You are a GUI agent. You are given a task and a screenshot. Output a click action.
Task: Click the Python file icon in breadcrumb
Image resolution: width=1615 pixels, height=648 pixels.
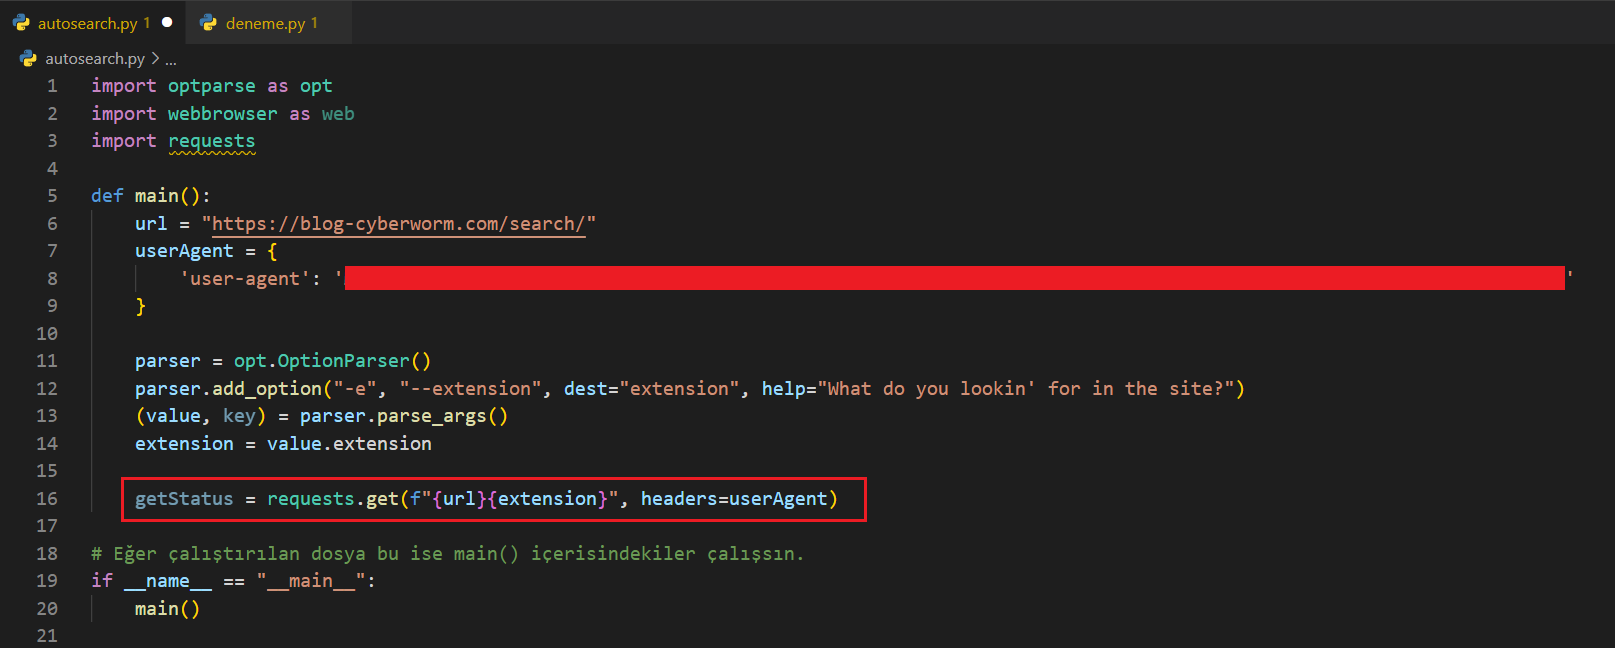[28, 59]
